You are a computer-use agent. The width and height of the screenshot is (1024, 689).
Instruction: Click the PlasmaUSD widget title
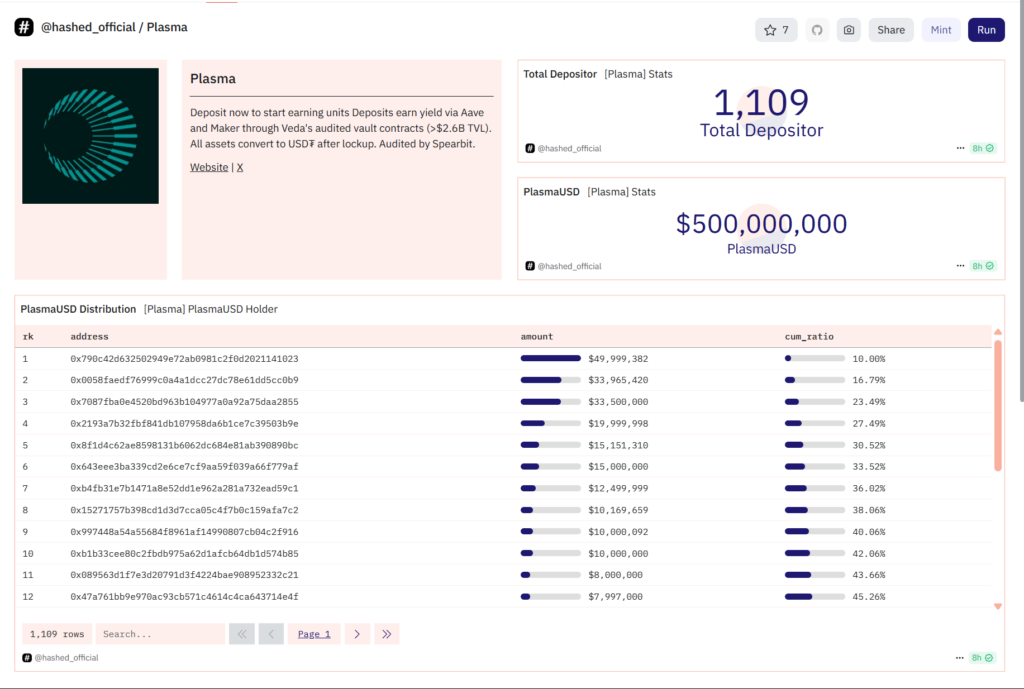pyautogui.click(x=551, y=192)
